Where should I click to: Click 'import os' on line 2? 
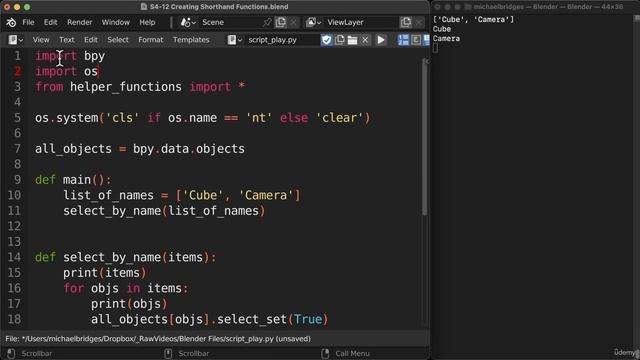(67, 71)
